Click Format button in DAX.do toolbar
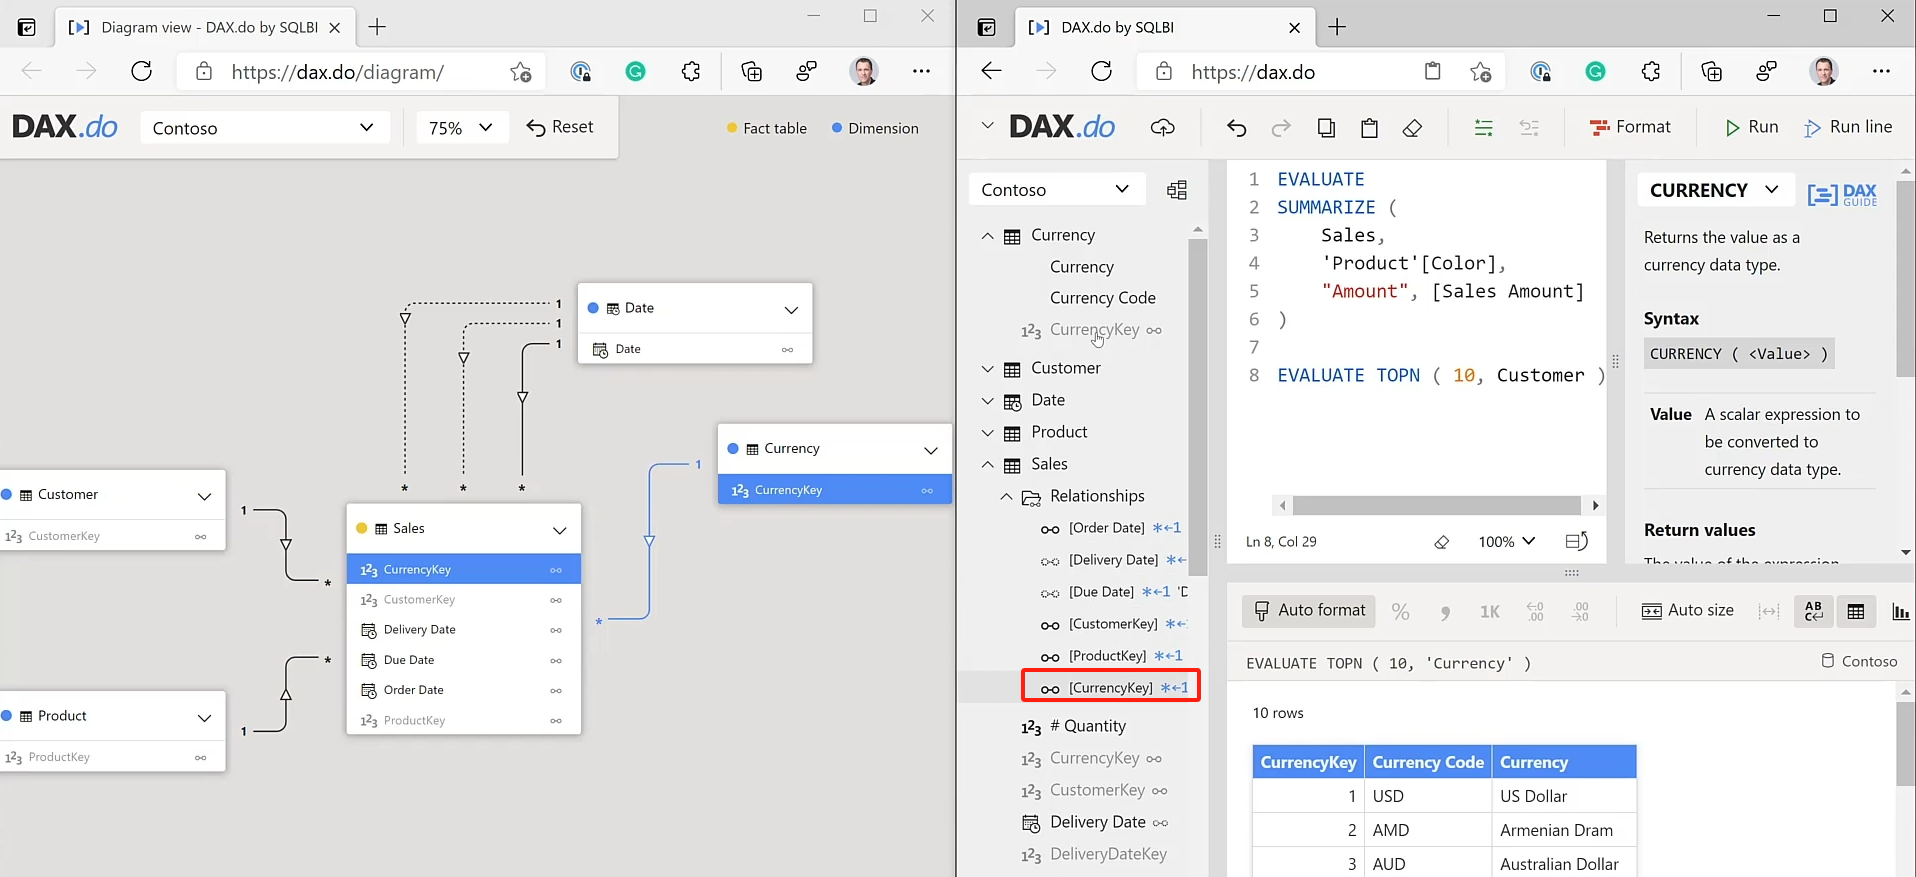Viewport: 1916px width, 877px height. (1630, 127)
